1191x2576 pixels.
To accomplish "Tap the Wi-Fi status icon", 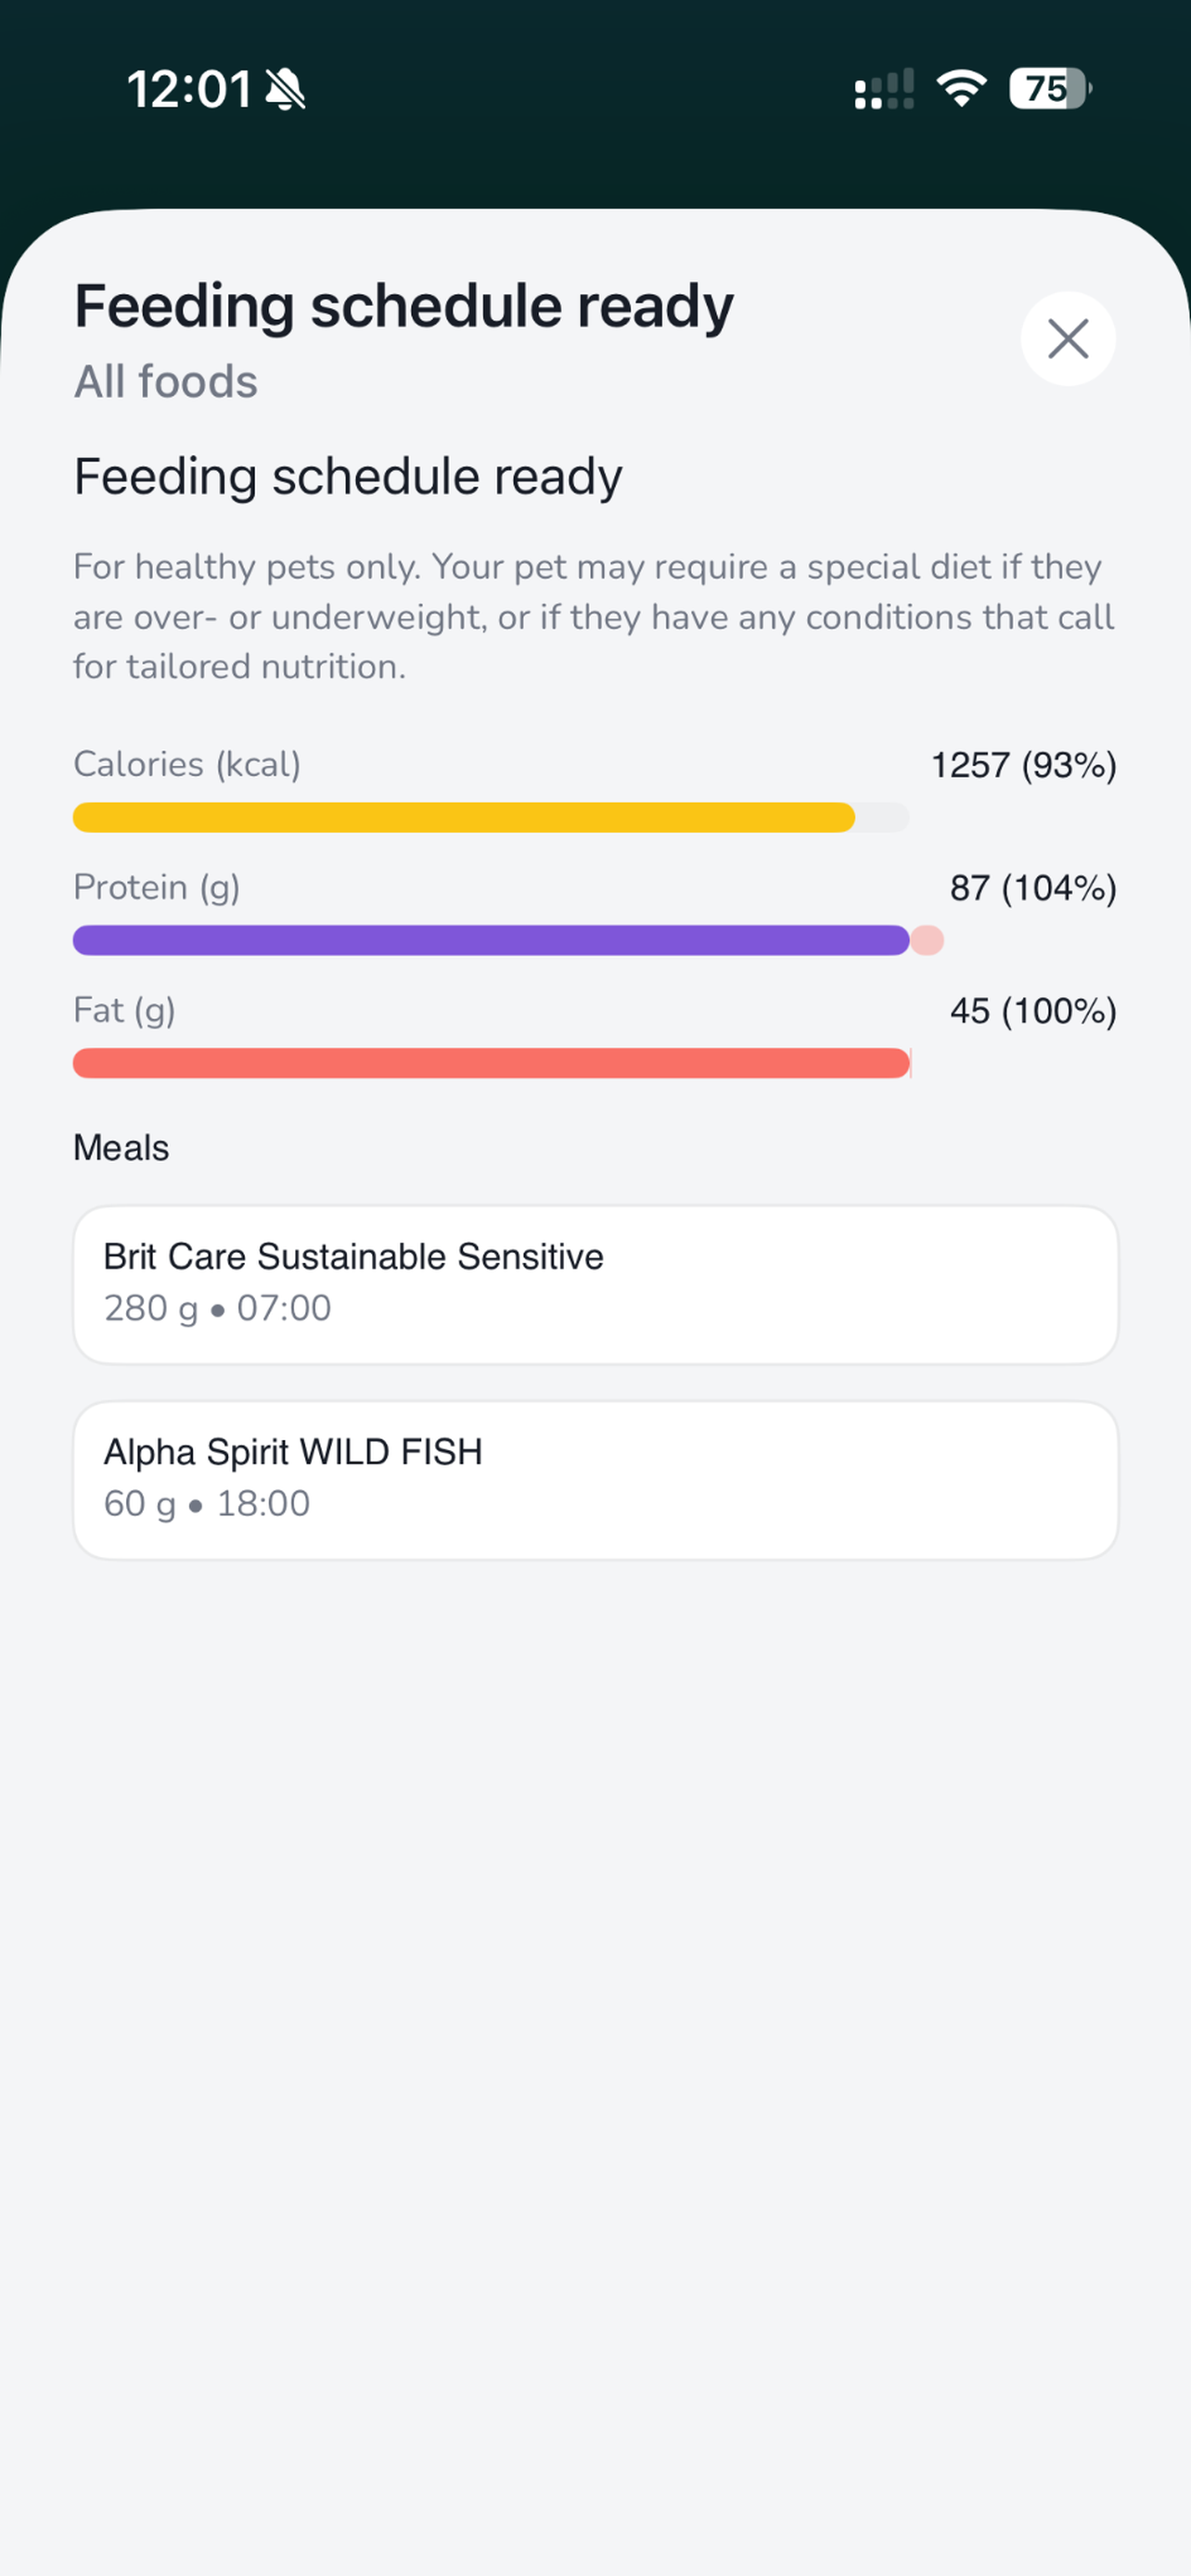I will 961,89.
